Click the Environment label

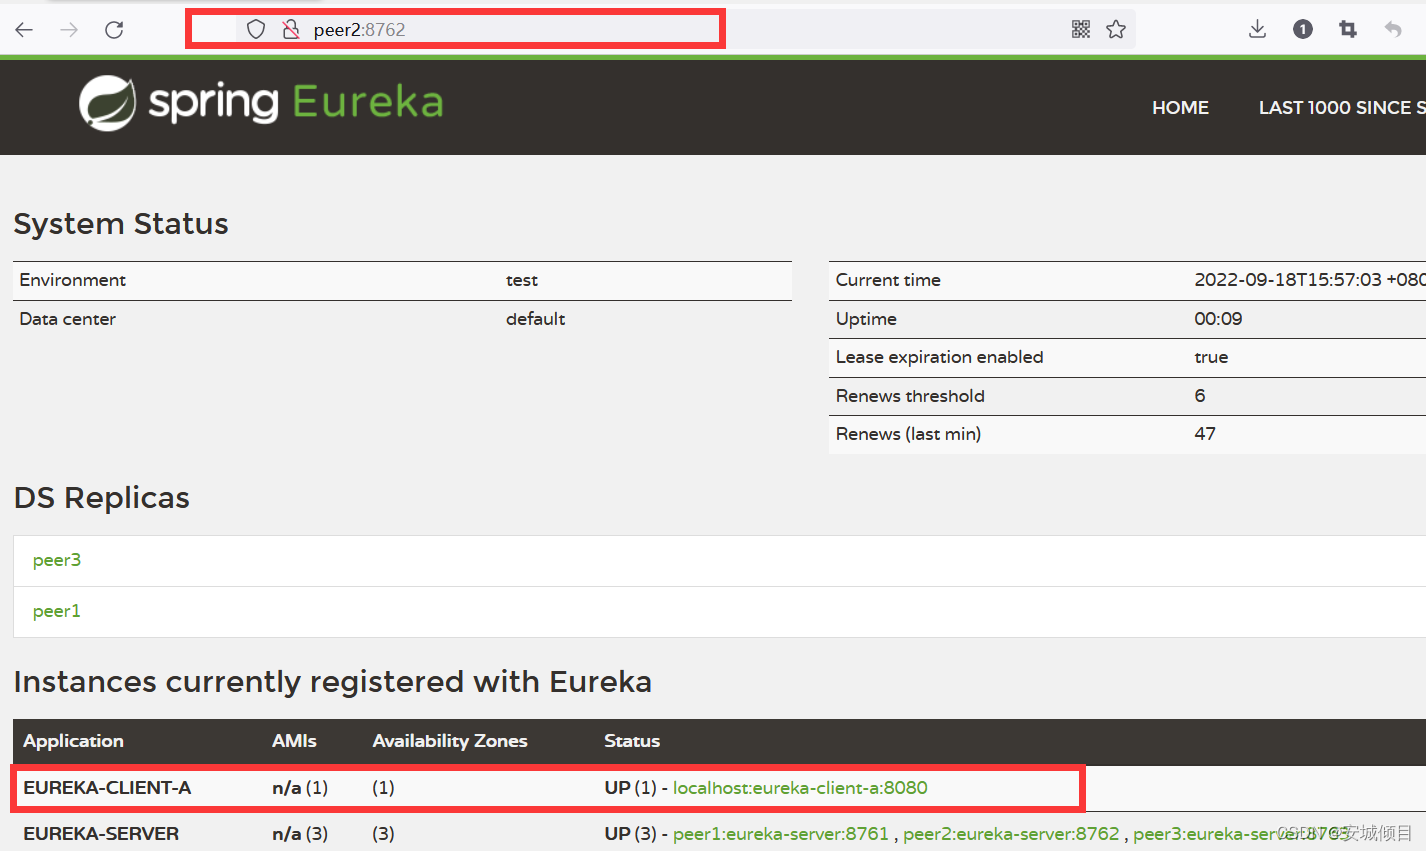(x=73, y=280)
